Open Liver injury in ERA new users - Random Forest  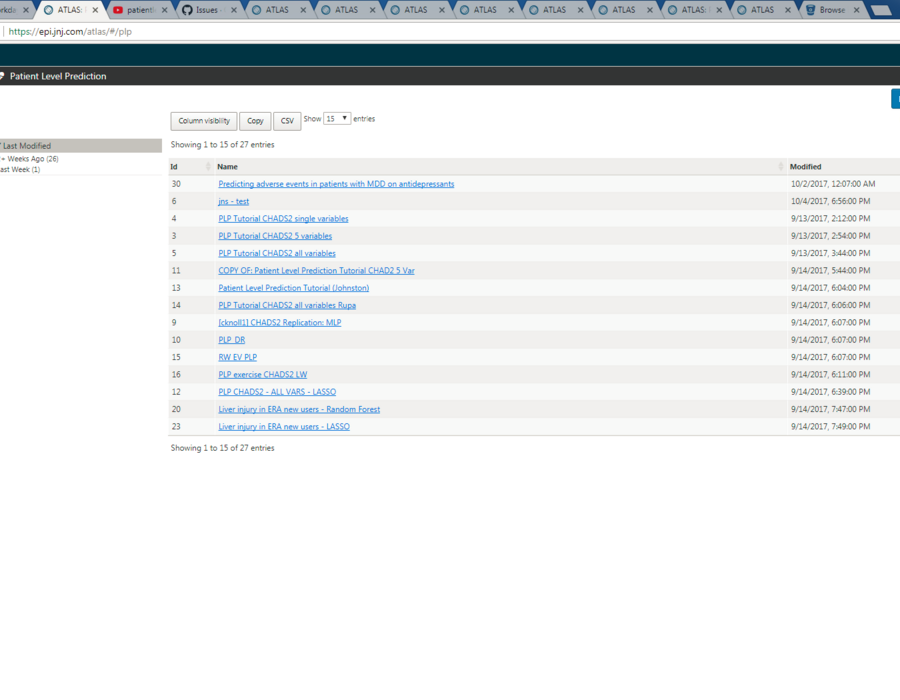click(299, 409)
